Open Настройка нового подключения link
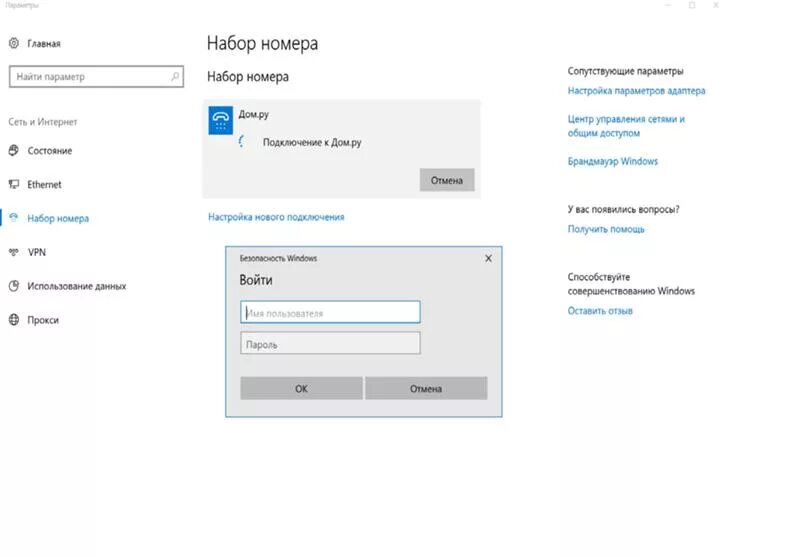The width and height of the screenshot is (800, 557). pos(276,217)
